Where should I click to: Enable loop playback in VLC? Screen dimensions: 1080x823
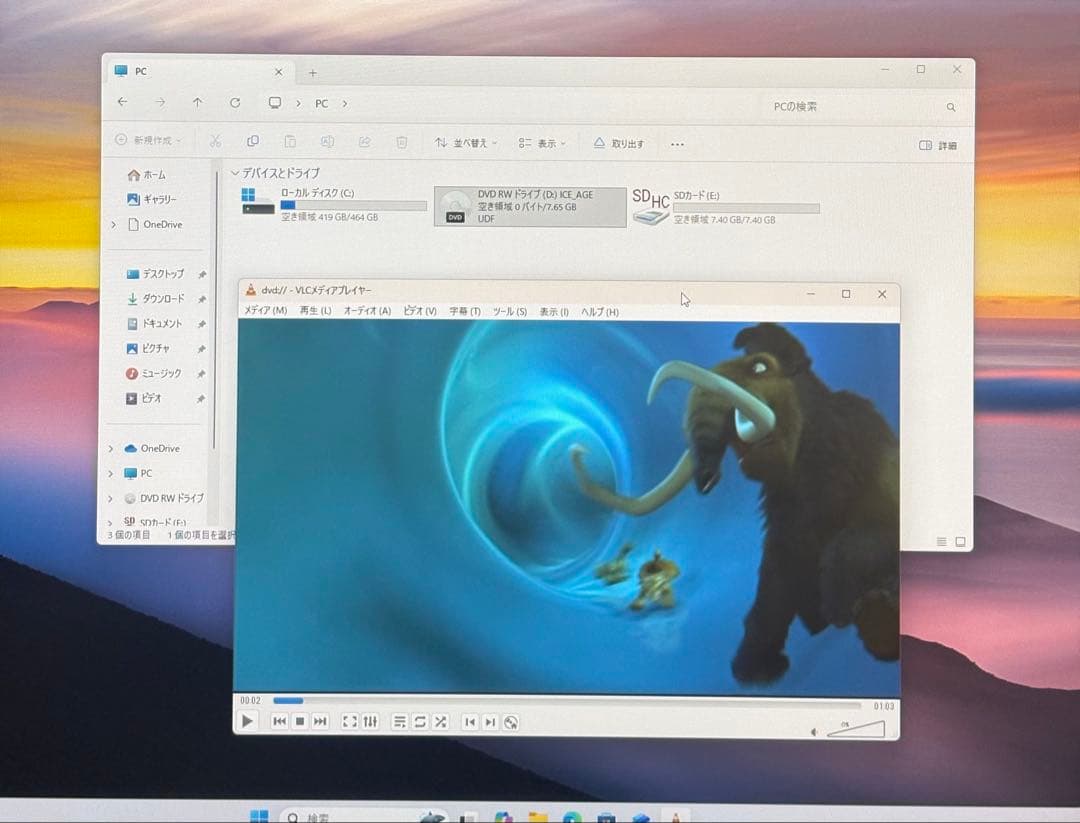point(421,721)
